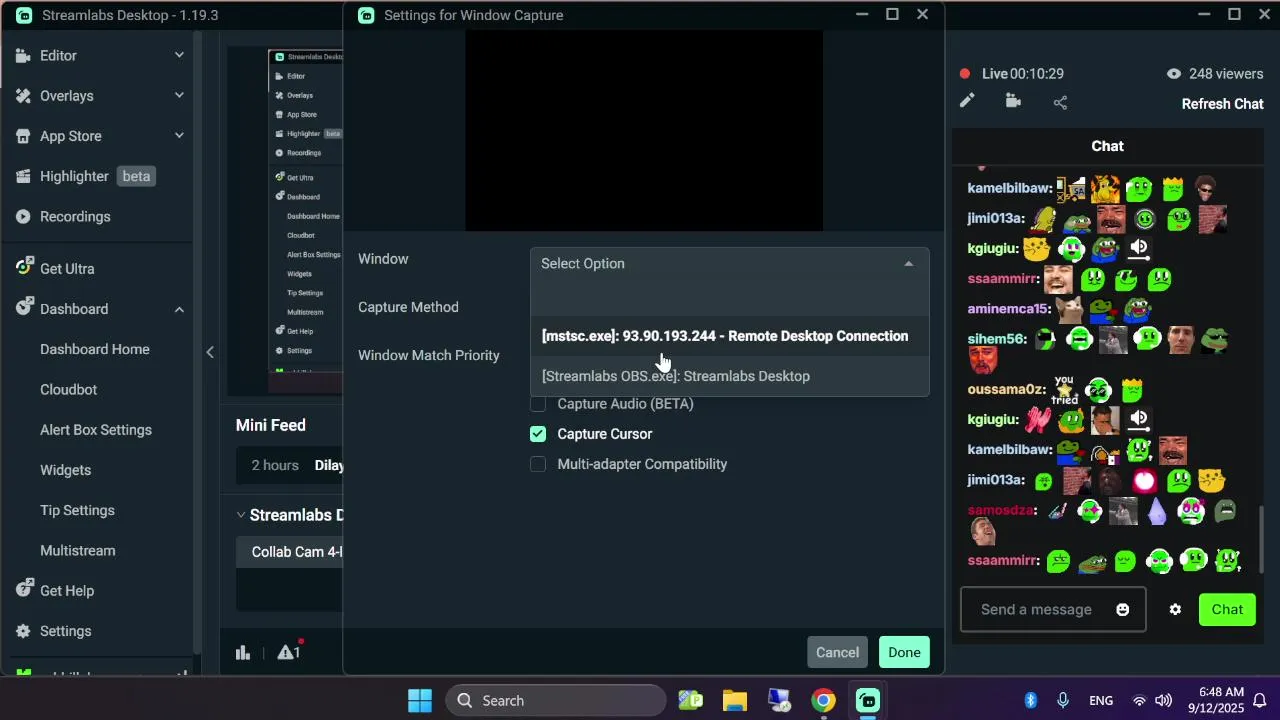Click the taskbar clock and date
The height and width of the screenshot is (720, 1280).
click(1216, 700)
